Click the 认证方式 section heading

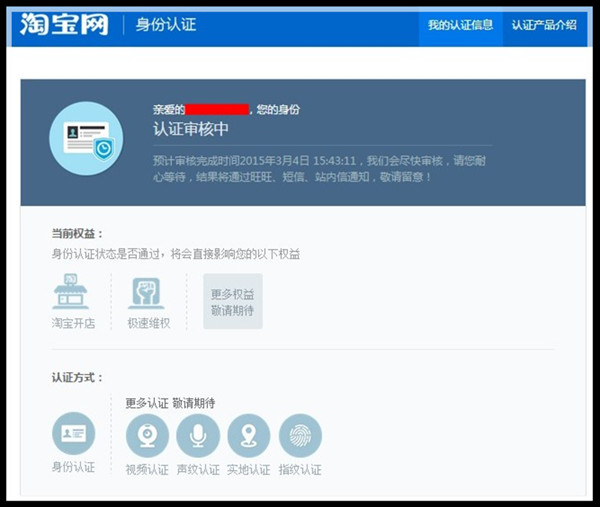coord(77,377)
